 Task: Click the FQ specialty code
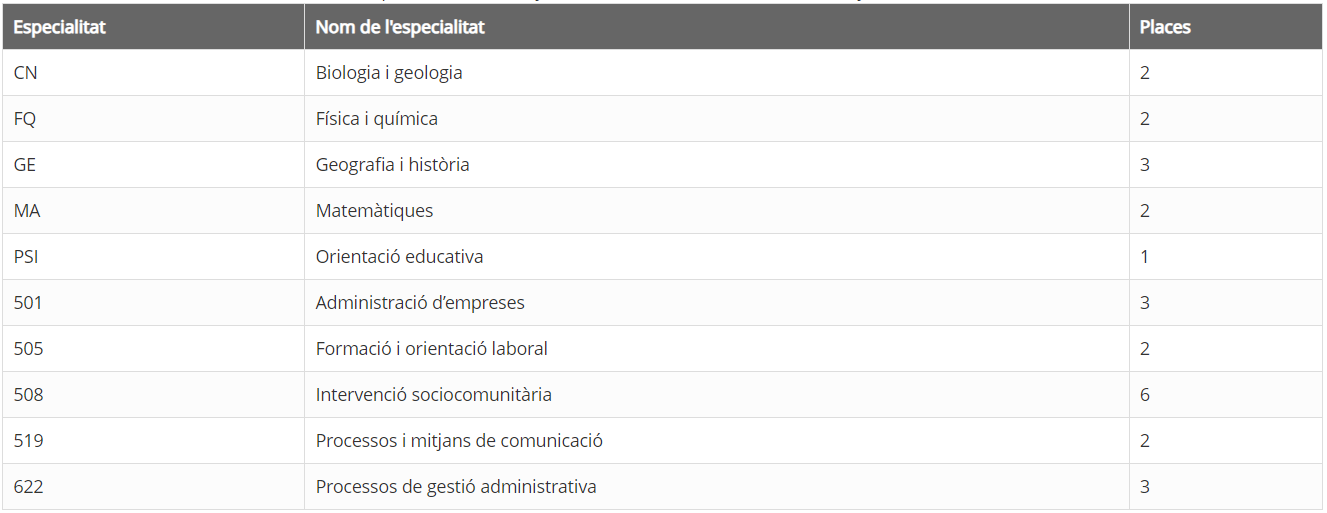point(25,119)
